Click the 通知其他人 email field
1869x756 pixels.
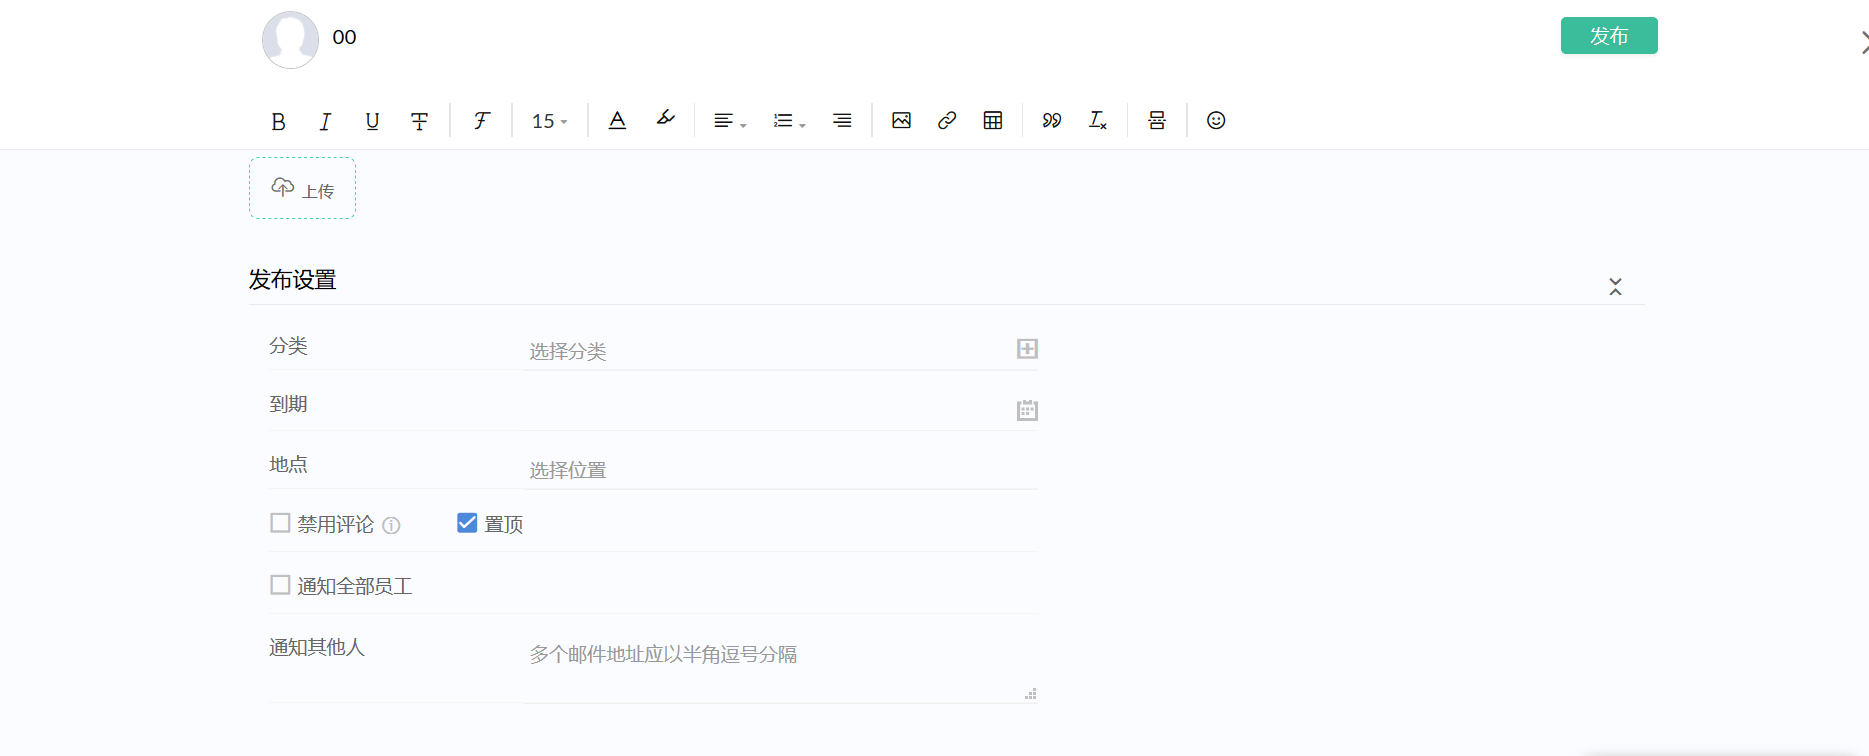780,664
